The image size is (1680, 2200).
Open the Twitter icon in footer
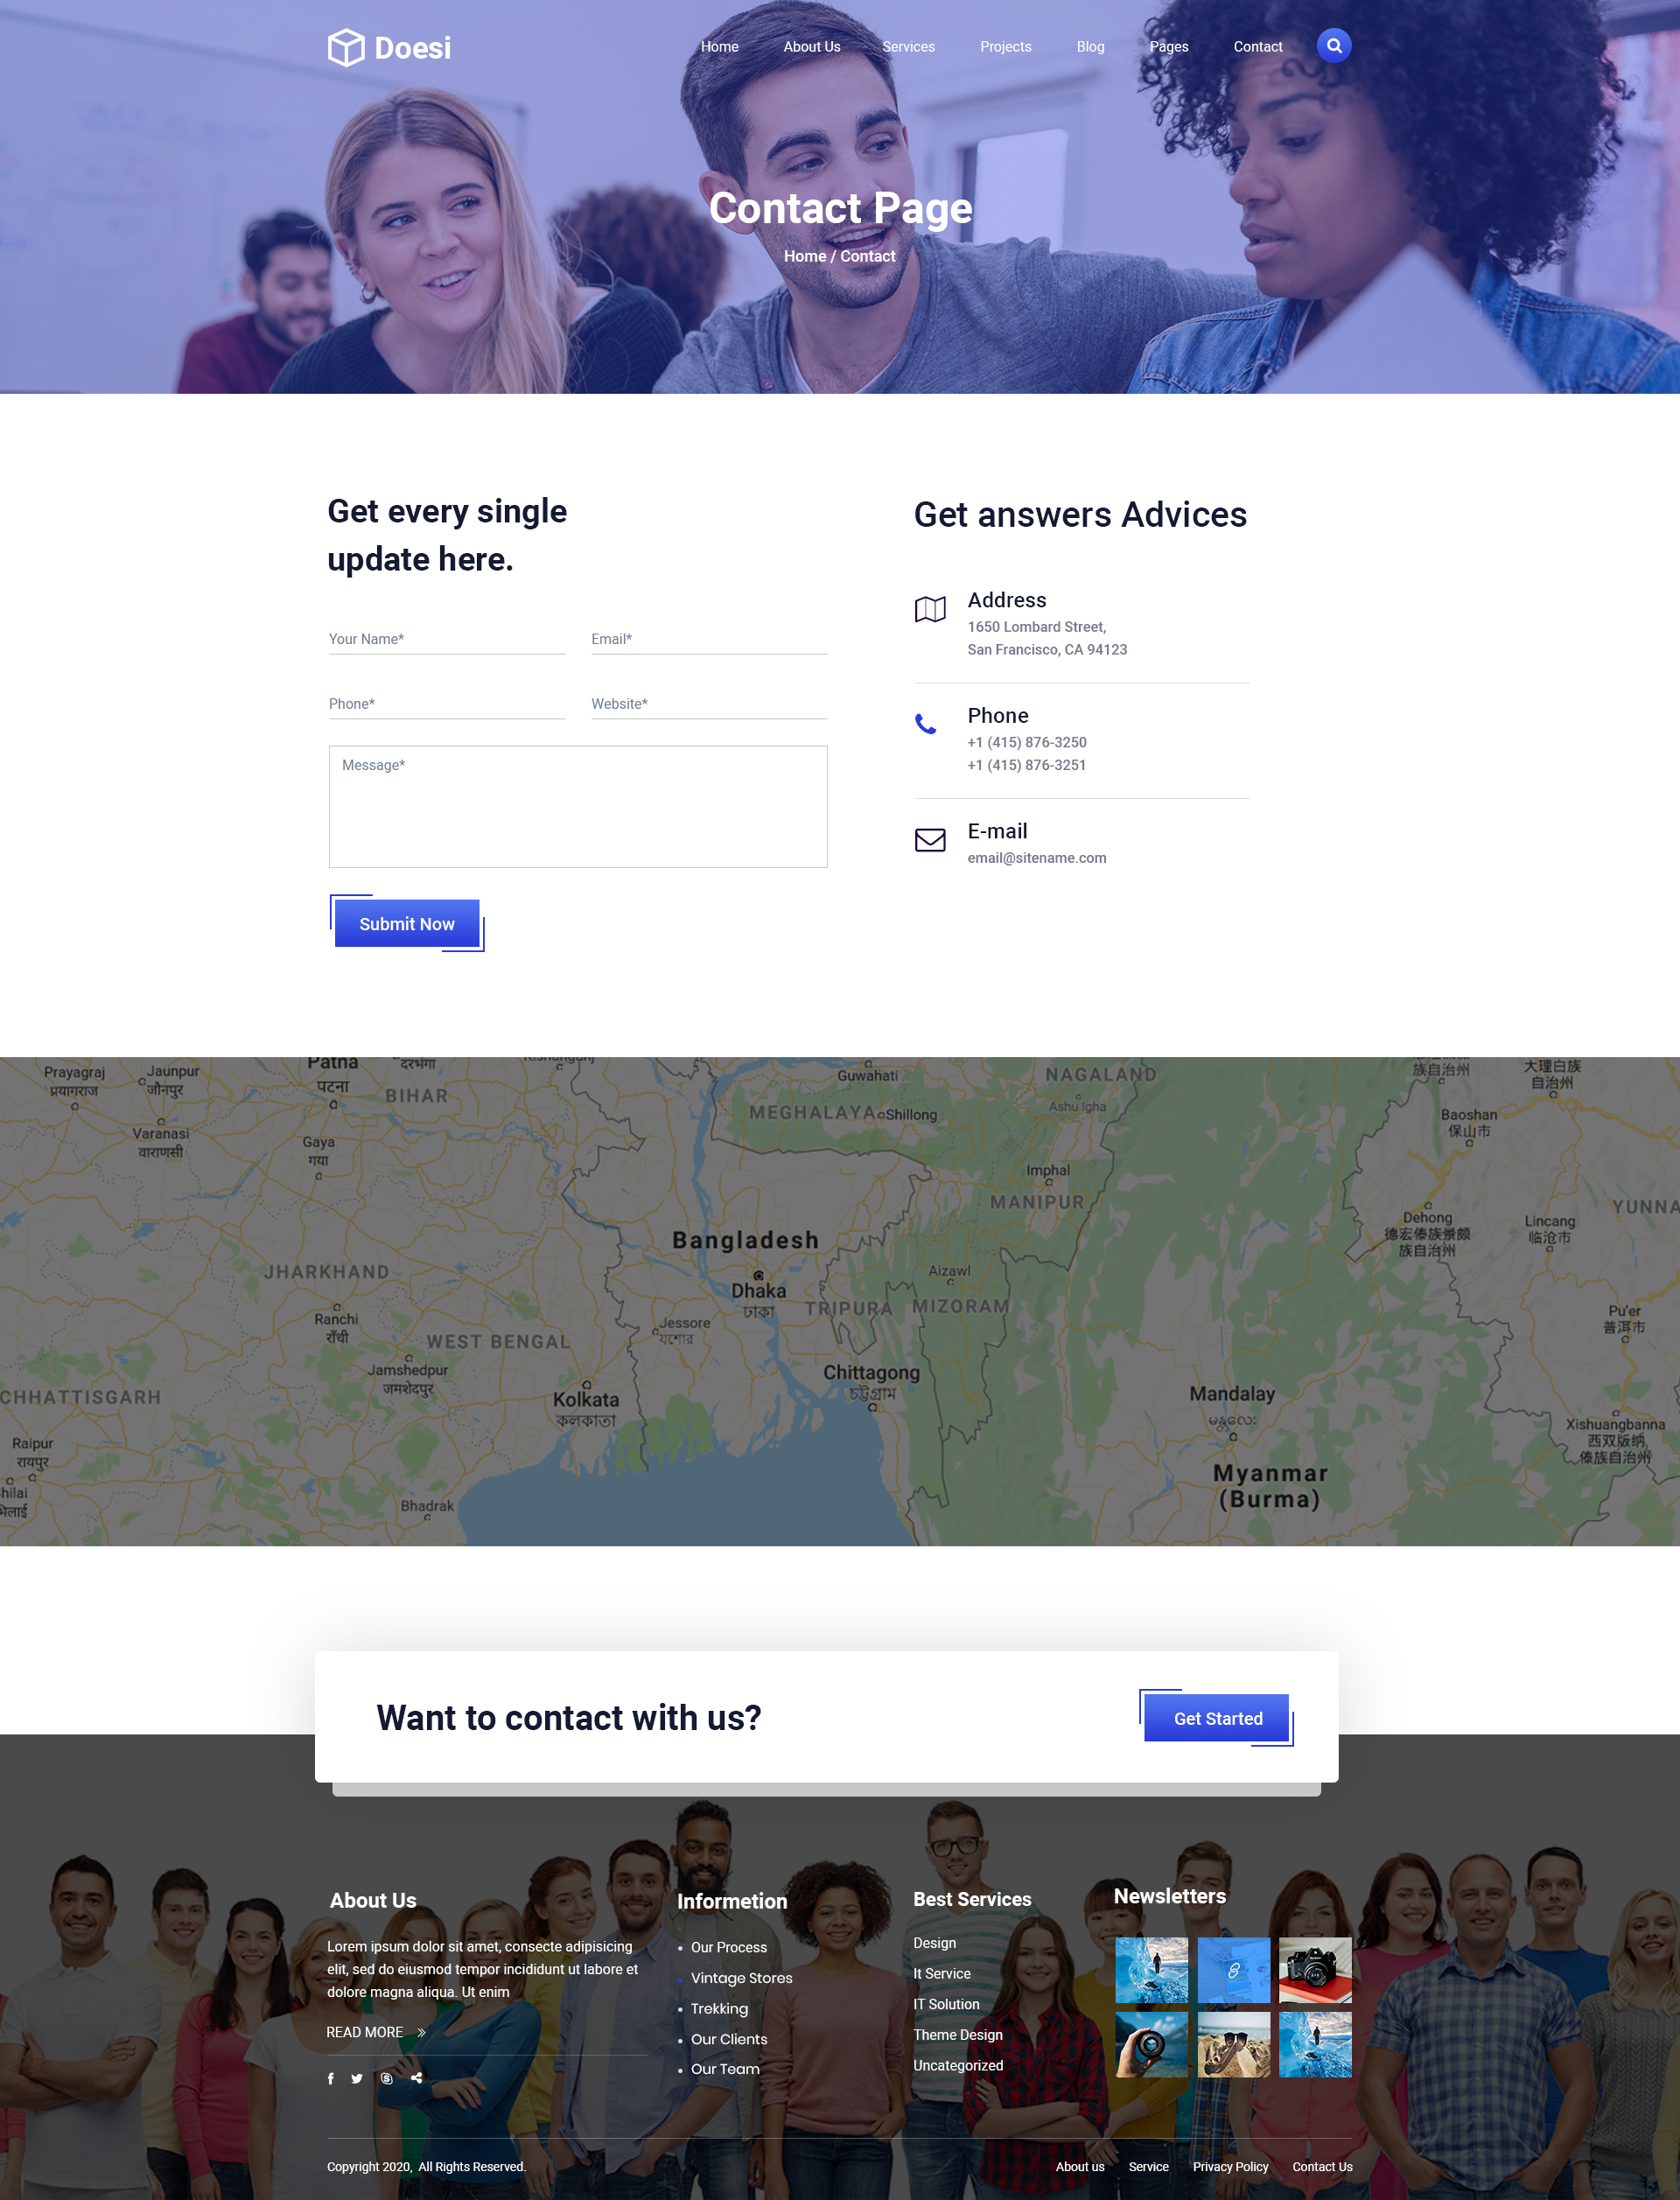click(357, 2078)
